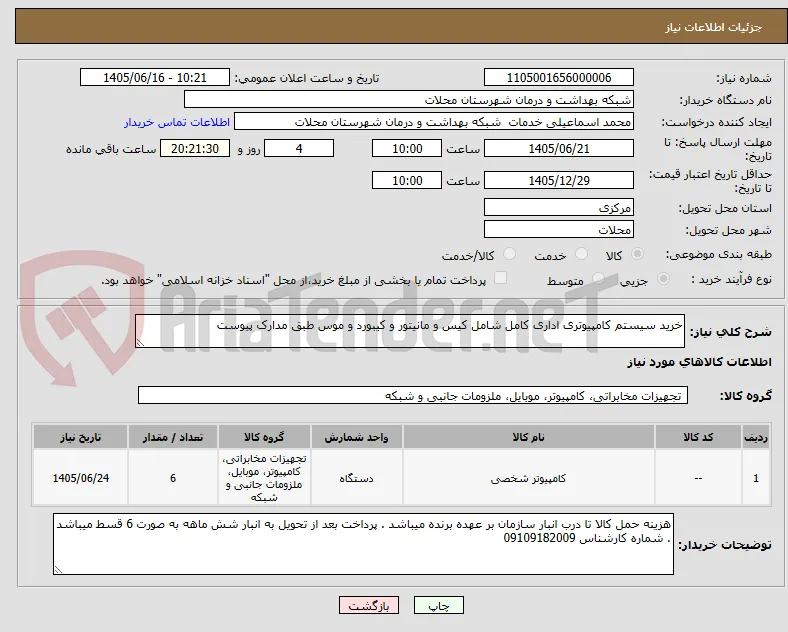Select the خدمت radio button

click(x=581, y=254)
